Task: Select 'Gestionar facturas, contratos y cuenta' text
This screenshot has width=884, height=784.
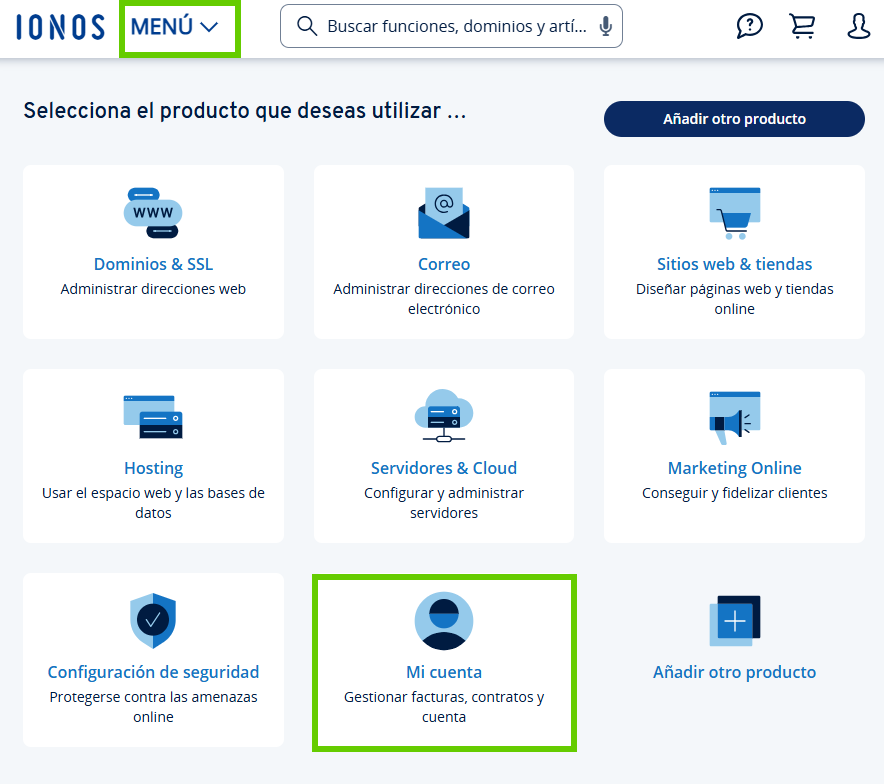Action: tap(444, 707)
